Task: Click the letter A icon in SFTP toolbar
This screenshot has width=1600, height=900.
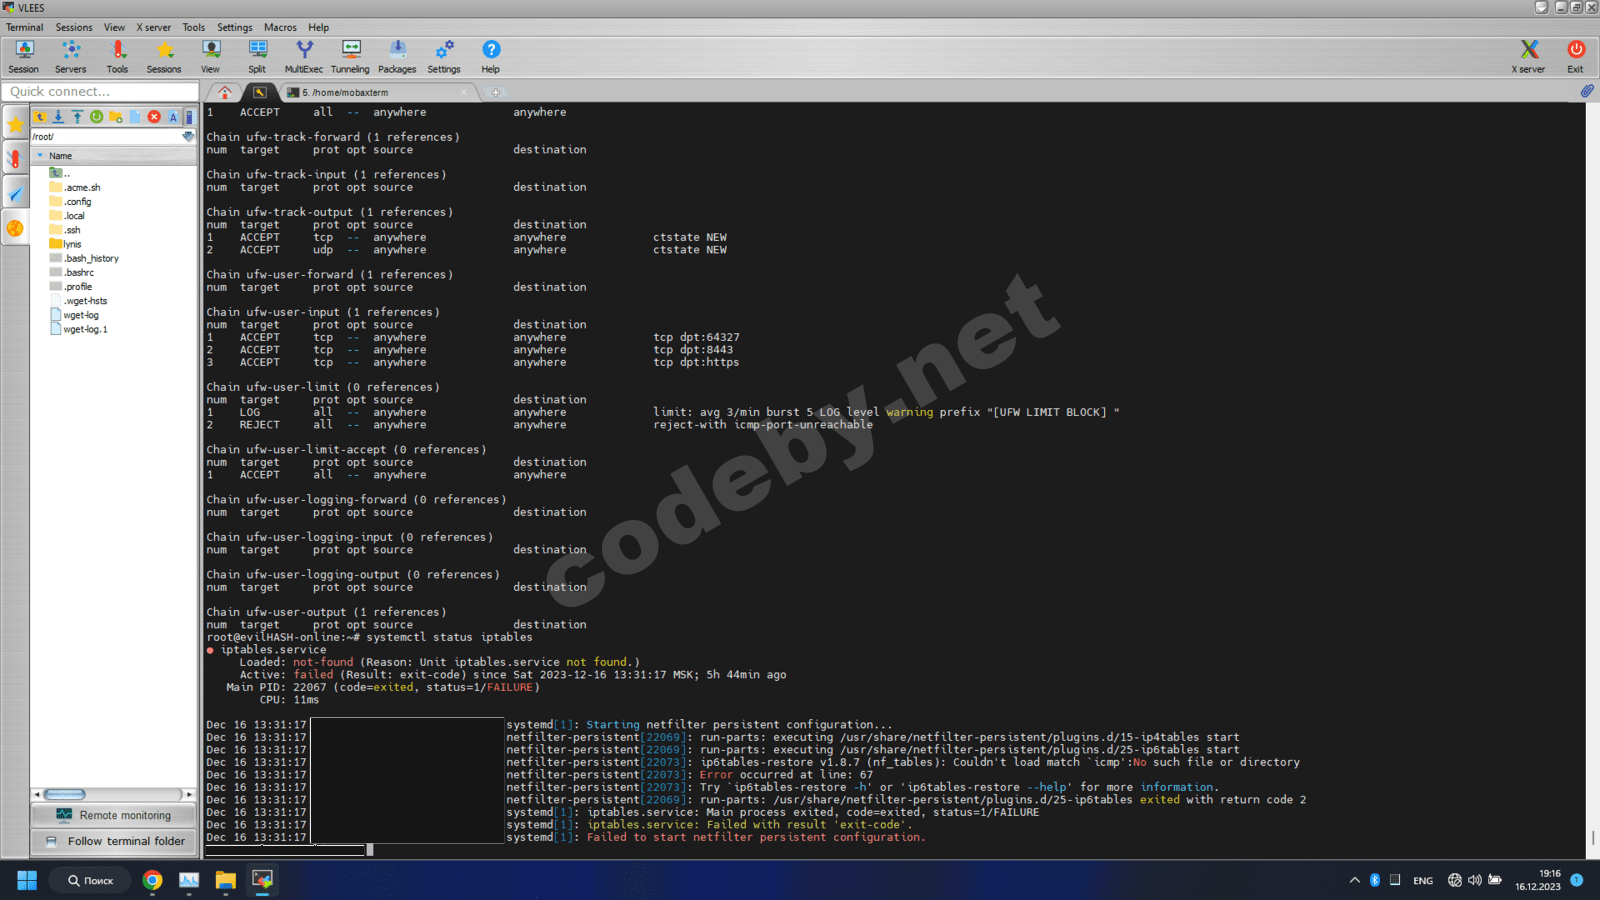Action: coord(173,117)
